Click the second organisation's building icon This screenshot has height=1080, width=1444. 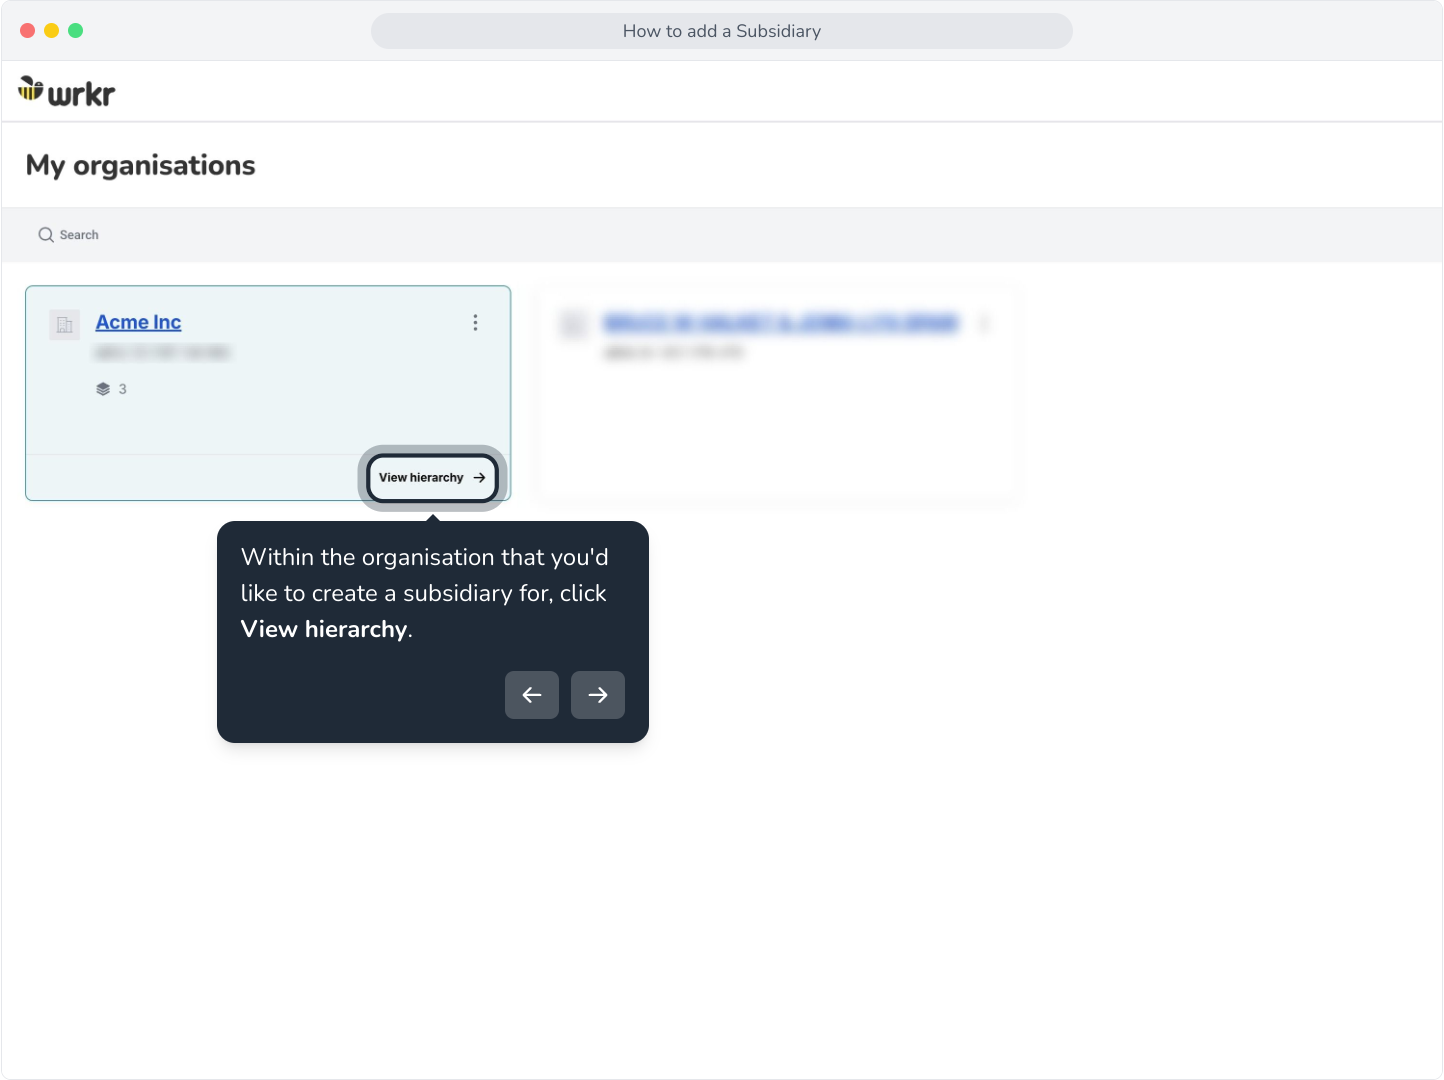(573, 325)
